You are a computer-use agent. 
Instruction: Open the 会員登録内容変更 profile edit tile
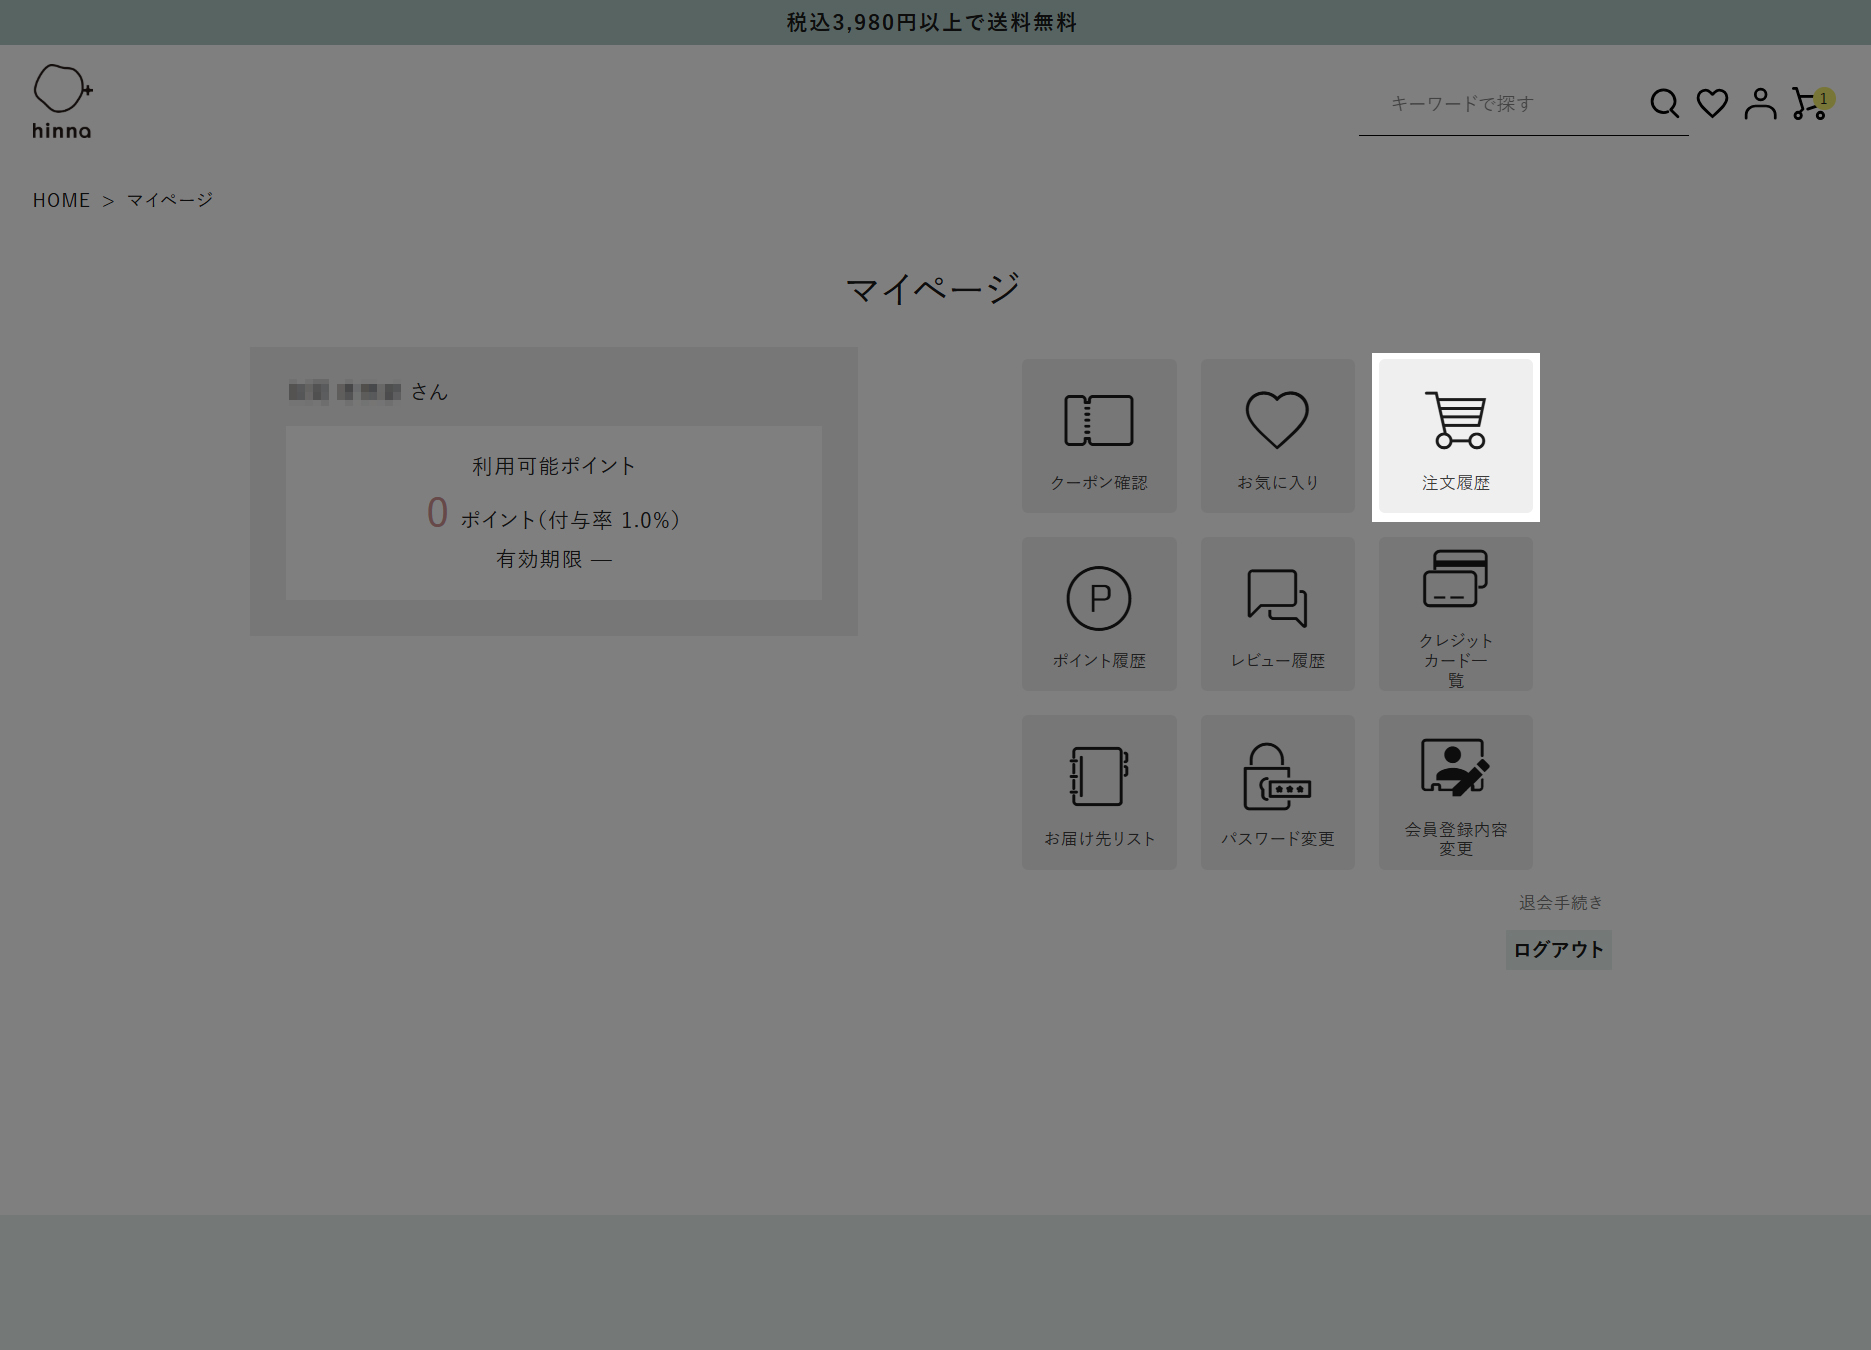pos(1455,792)
